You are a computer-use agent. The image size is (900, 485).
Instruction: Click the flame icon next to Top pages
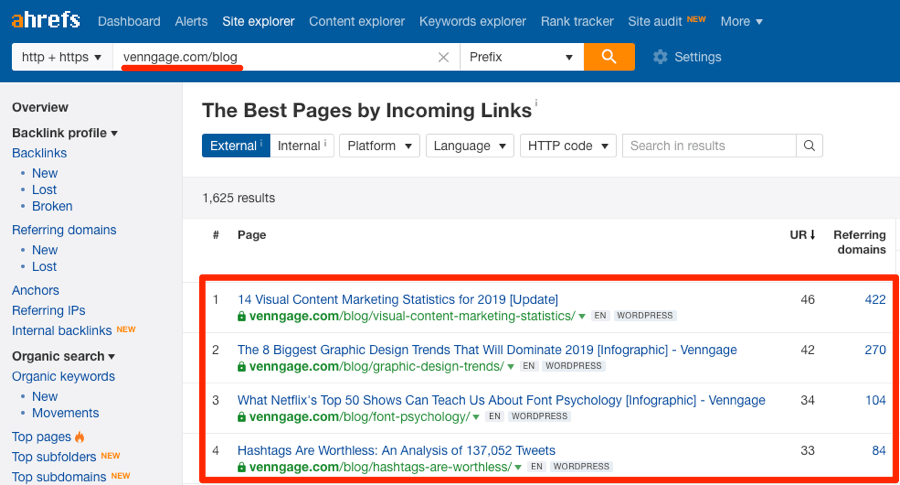point(80,437)
